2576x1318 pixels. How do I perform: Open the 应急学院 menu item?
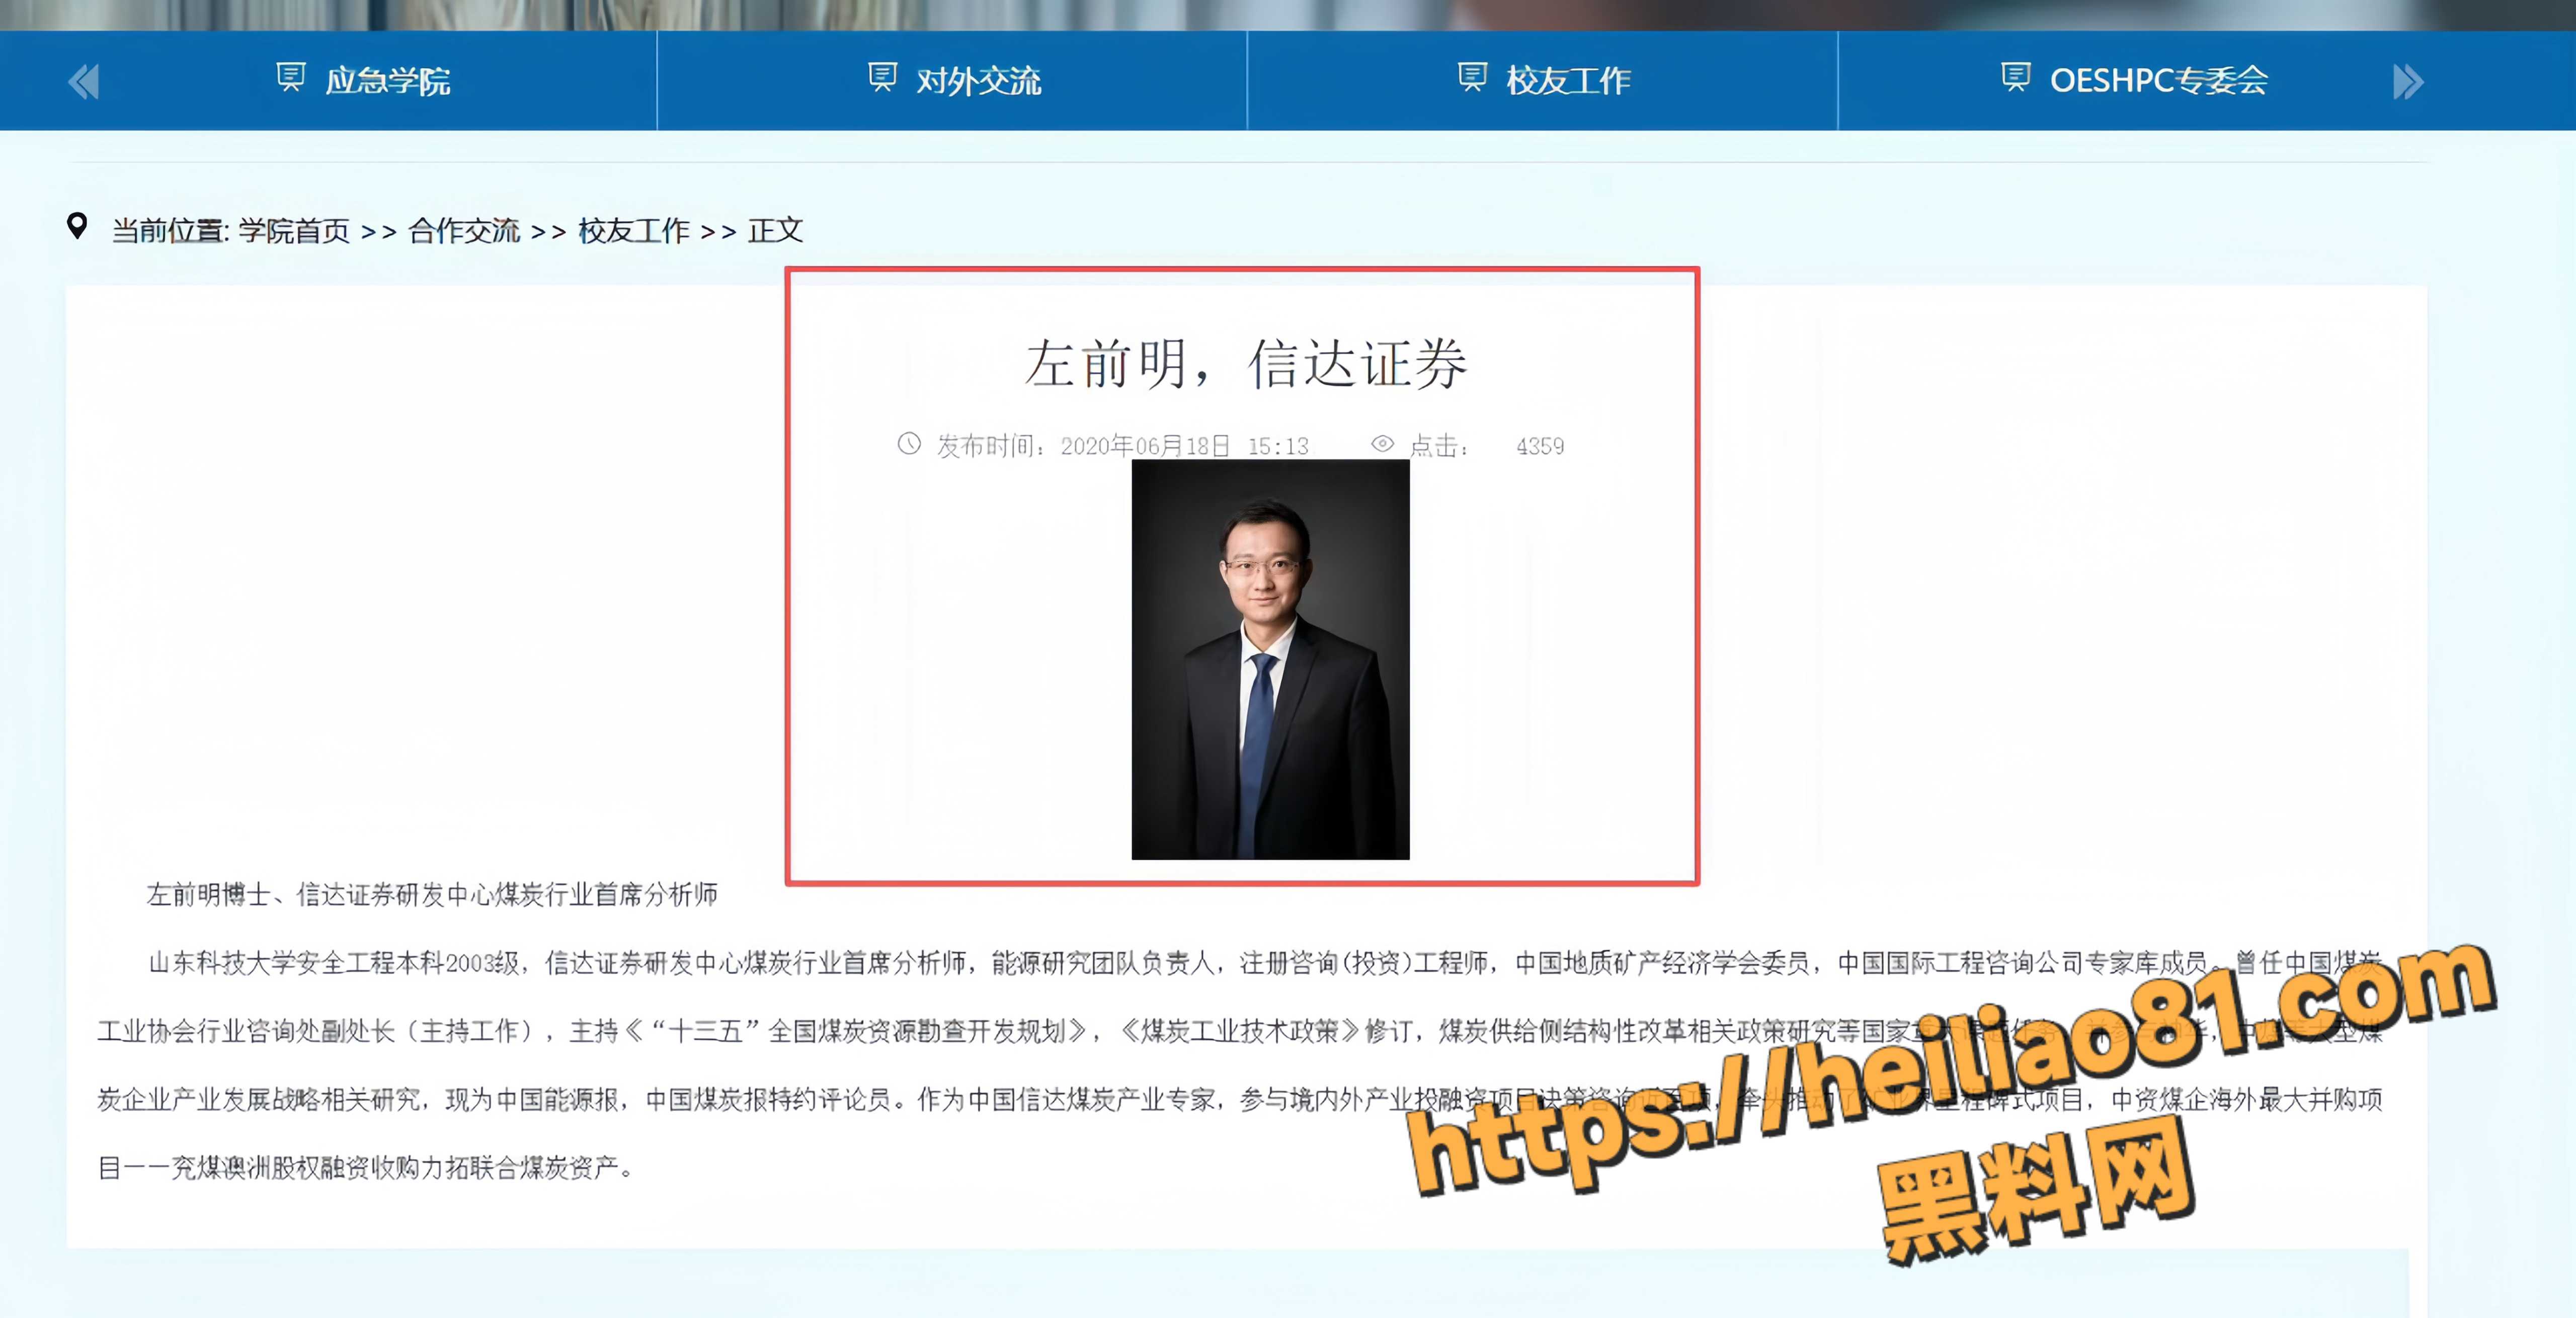388,80
